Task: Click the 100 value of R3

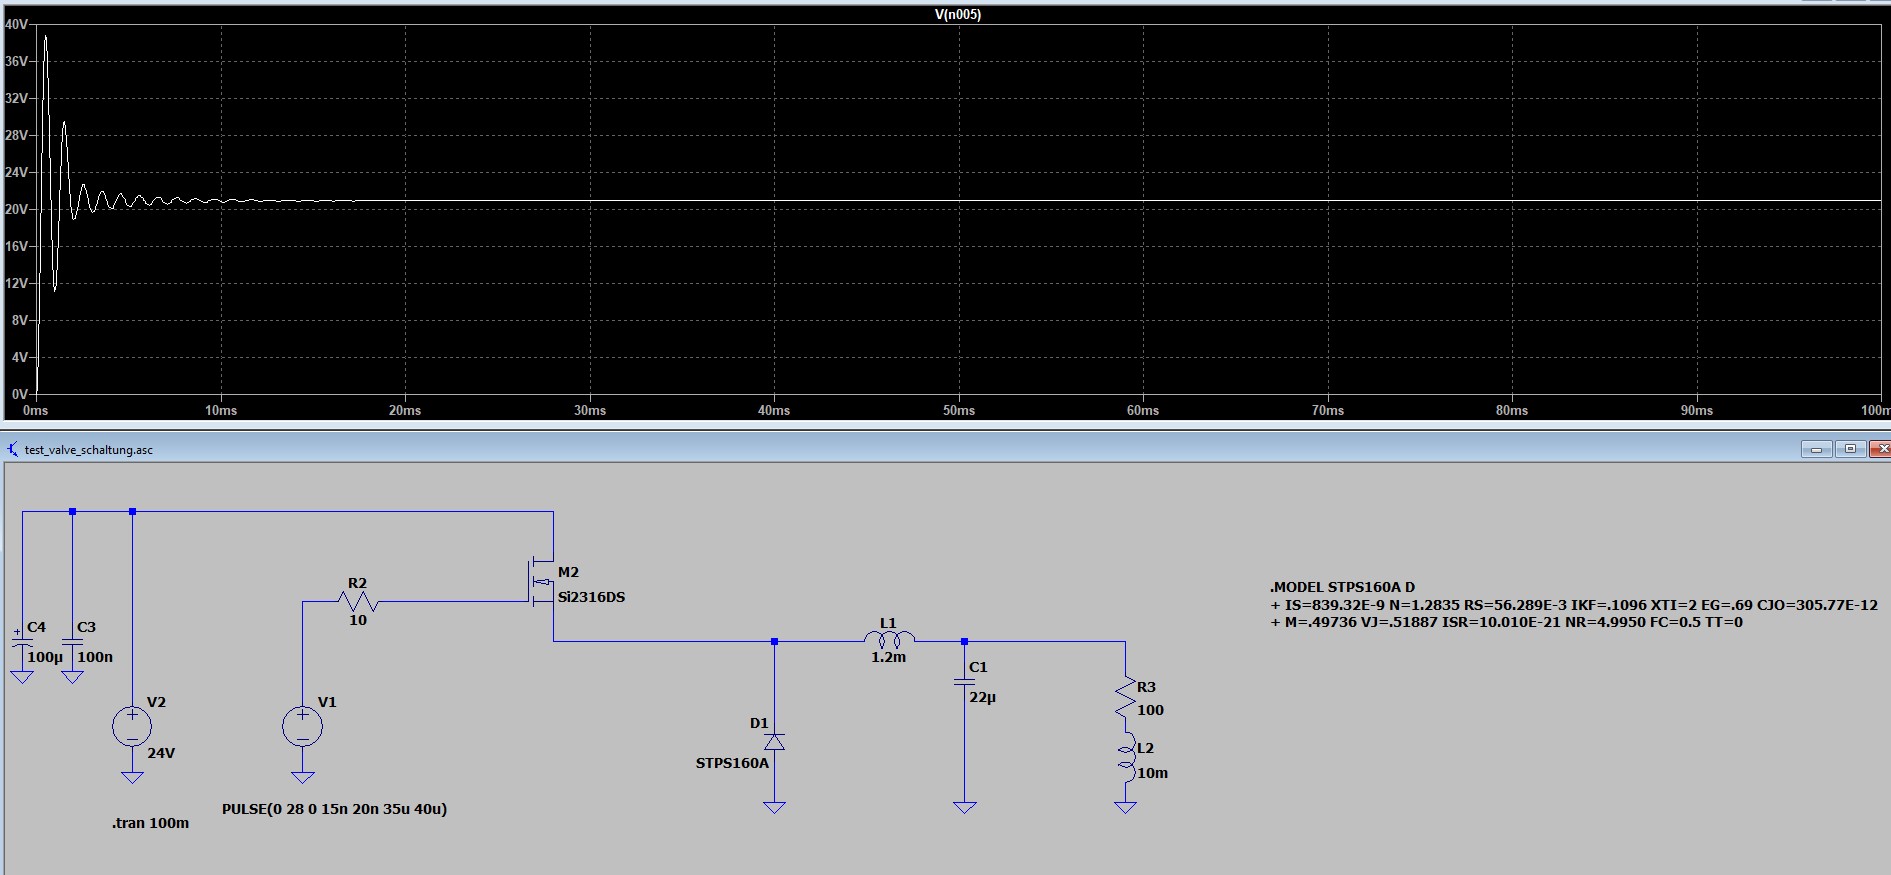Action: coord(1150,710)
